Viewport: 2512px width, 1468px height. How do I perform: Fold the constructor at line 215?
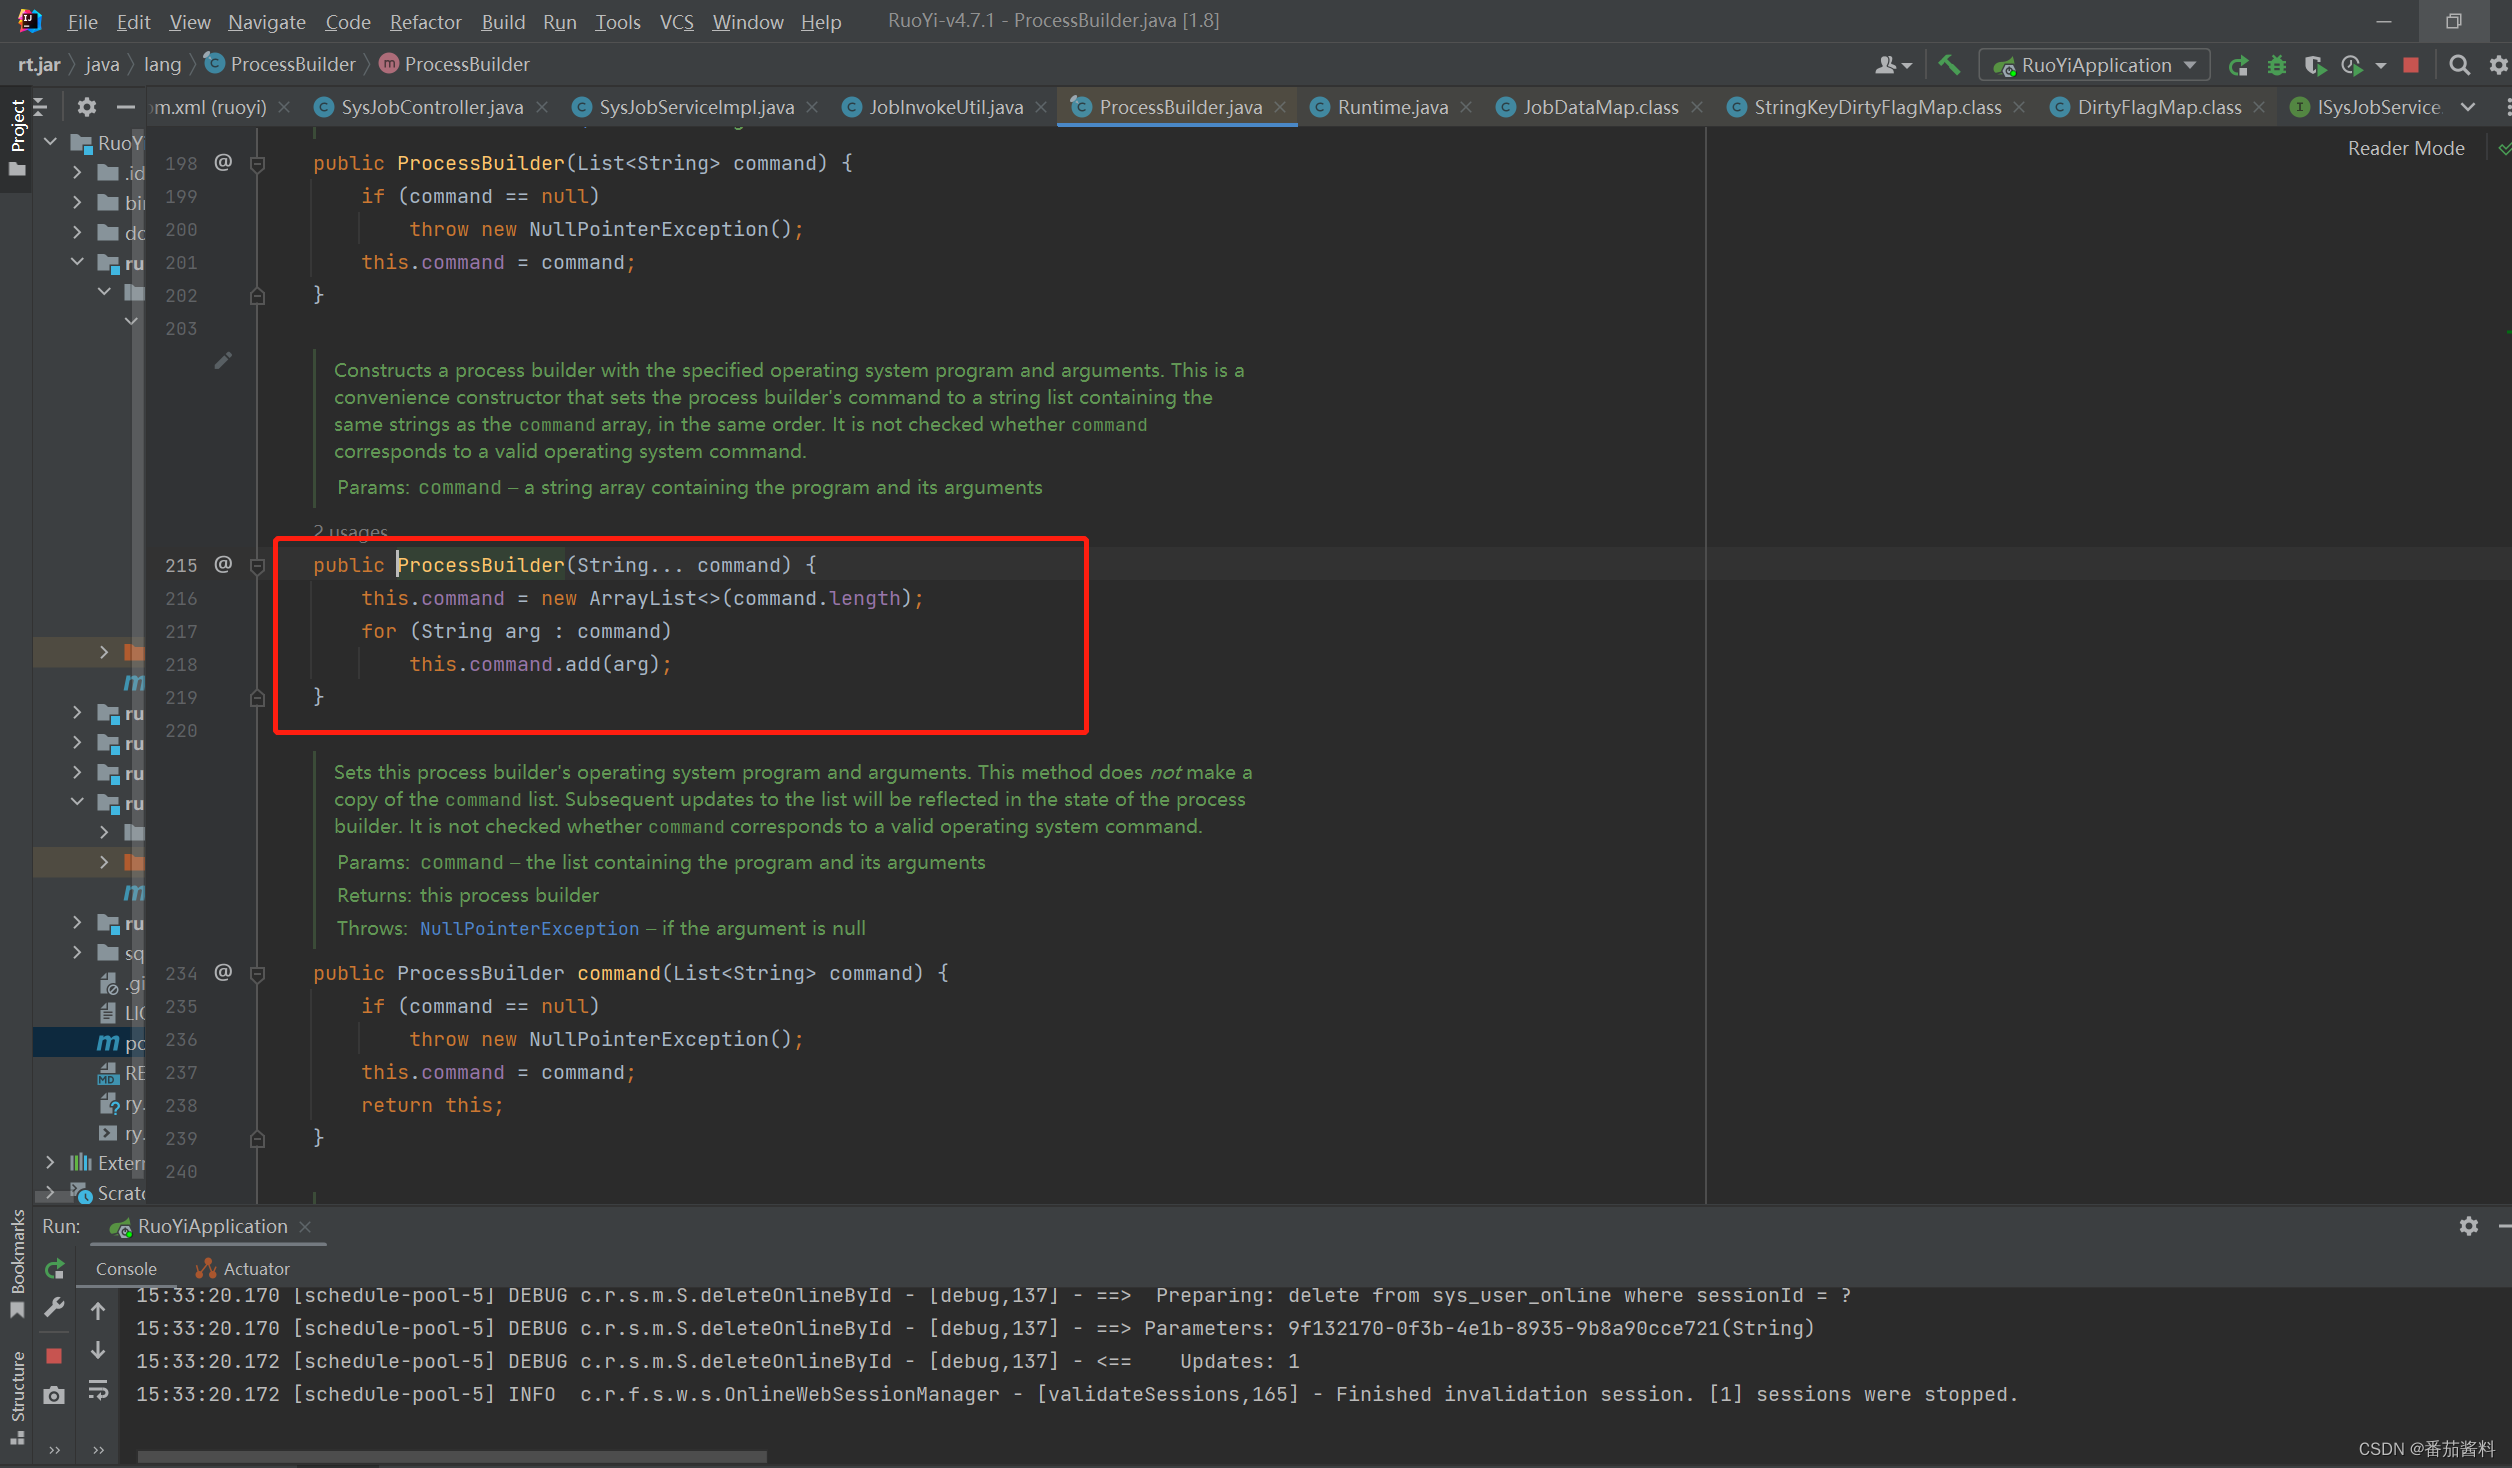coord(257,566)
